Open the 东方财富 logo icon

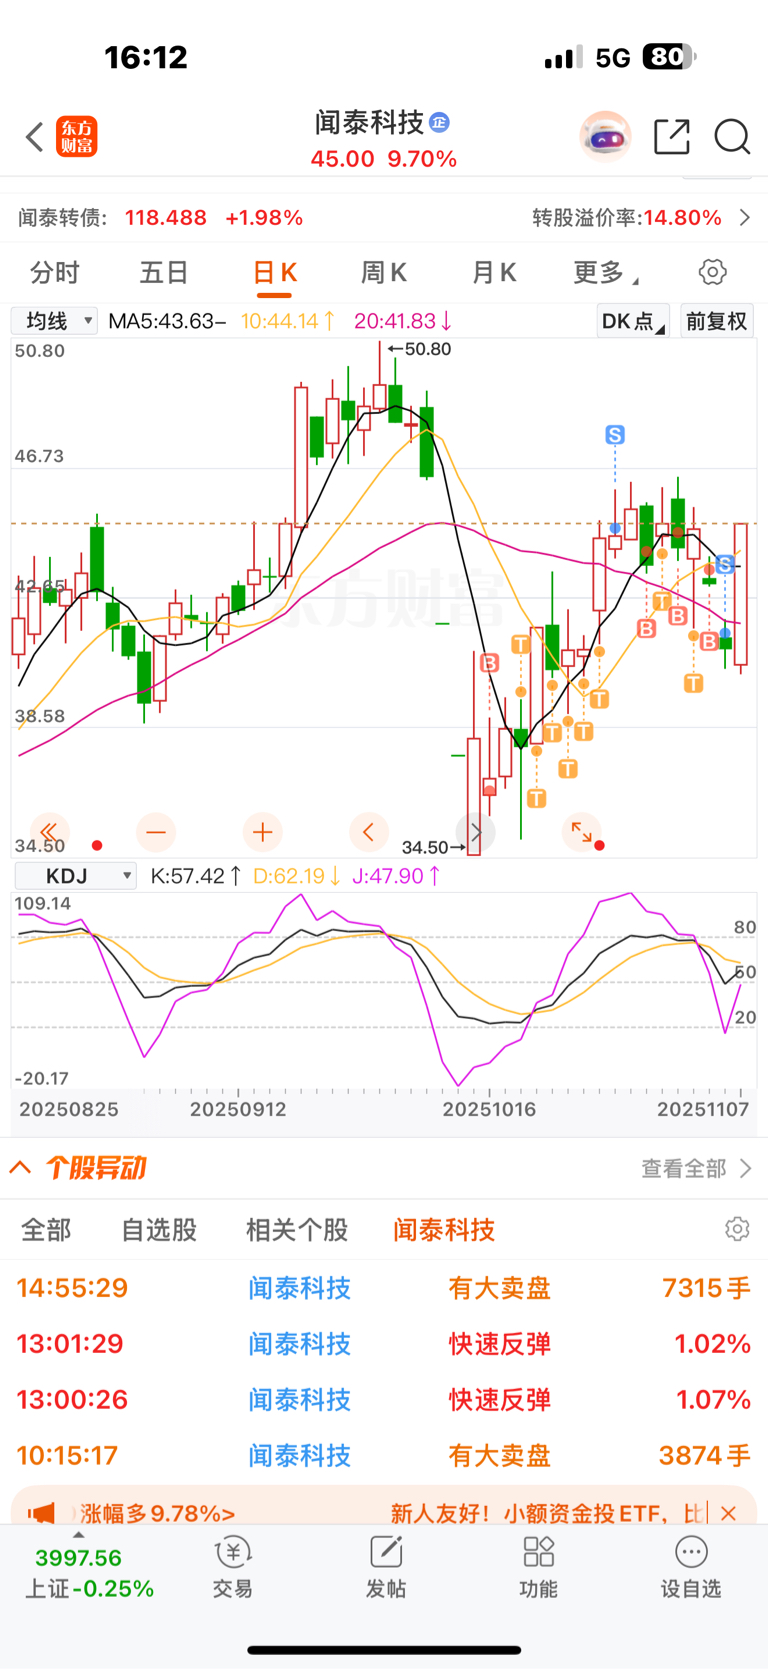click(77, 137)
